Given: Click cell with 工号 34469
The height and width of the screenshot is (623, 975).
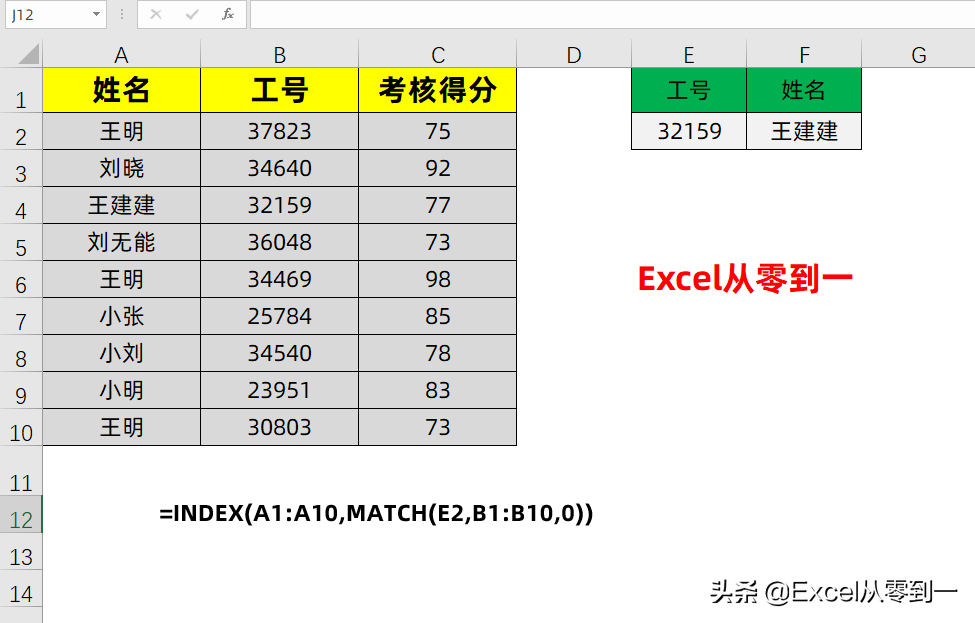Looking at the screenshot, I should (x=279, y=279).
